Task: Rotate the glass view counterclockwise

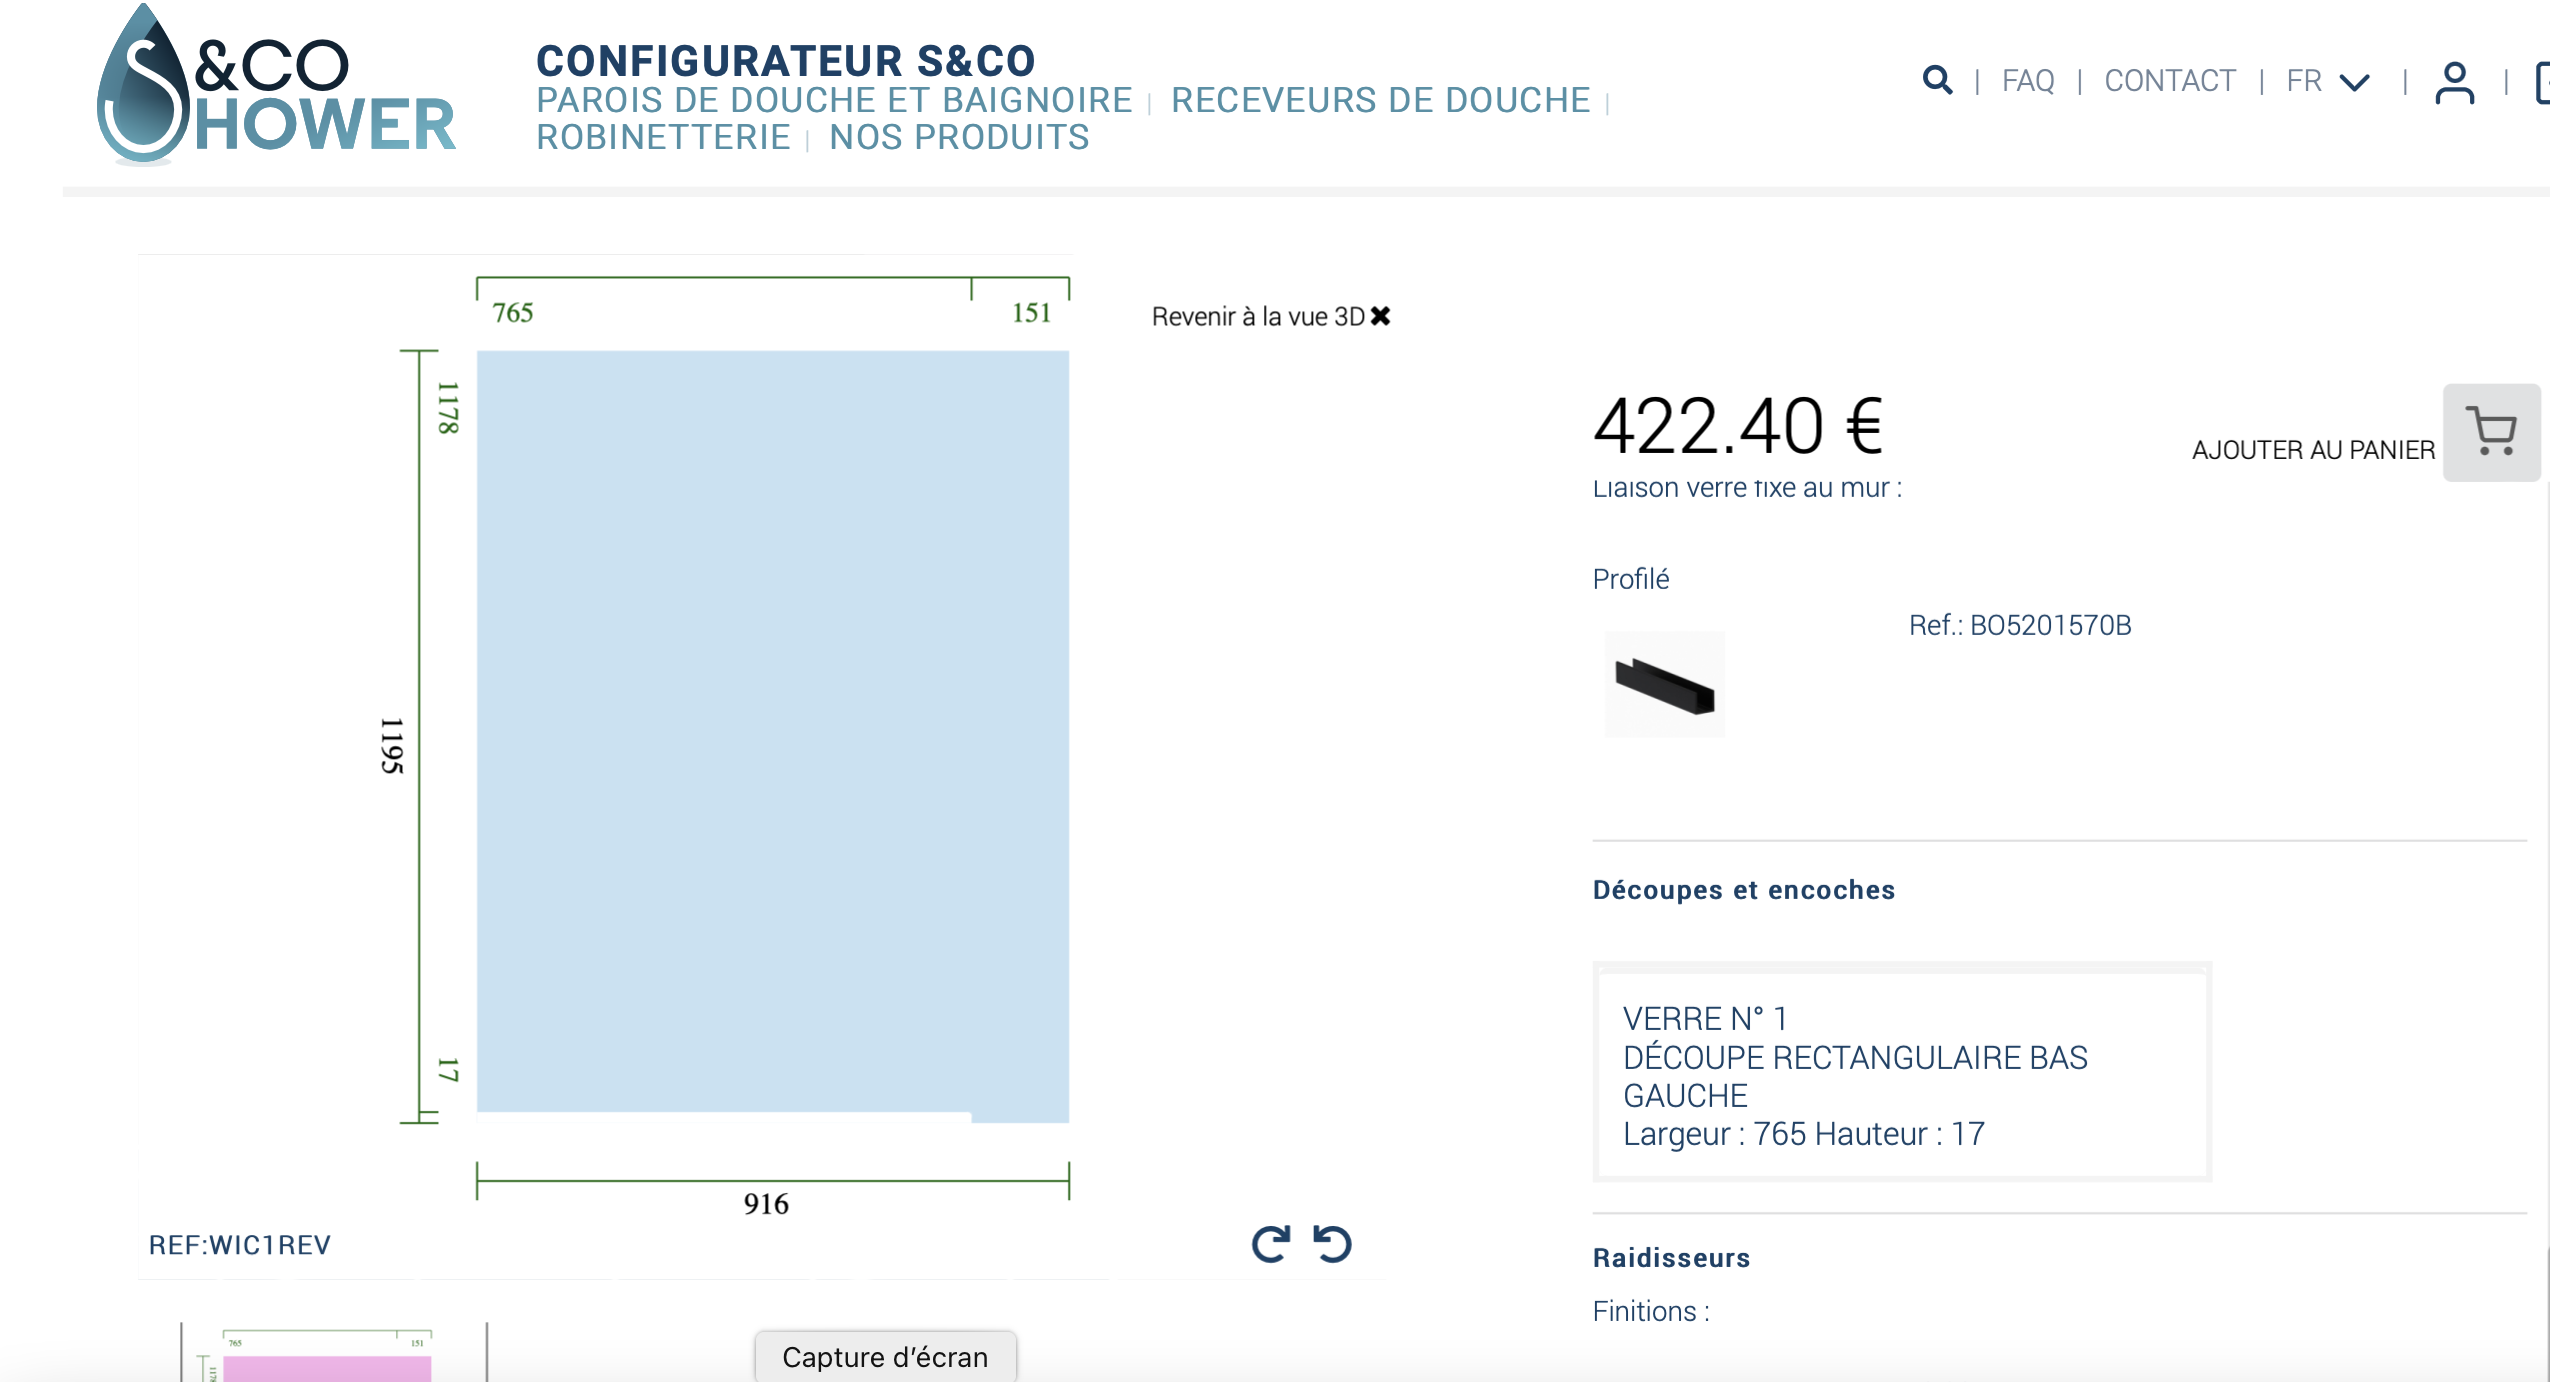Action: click(1333, 1244)
